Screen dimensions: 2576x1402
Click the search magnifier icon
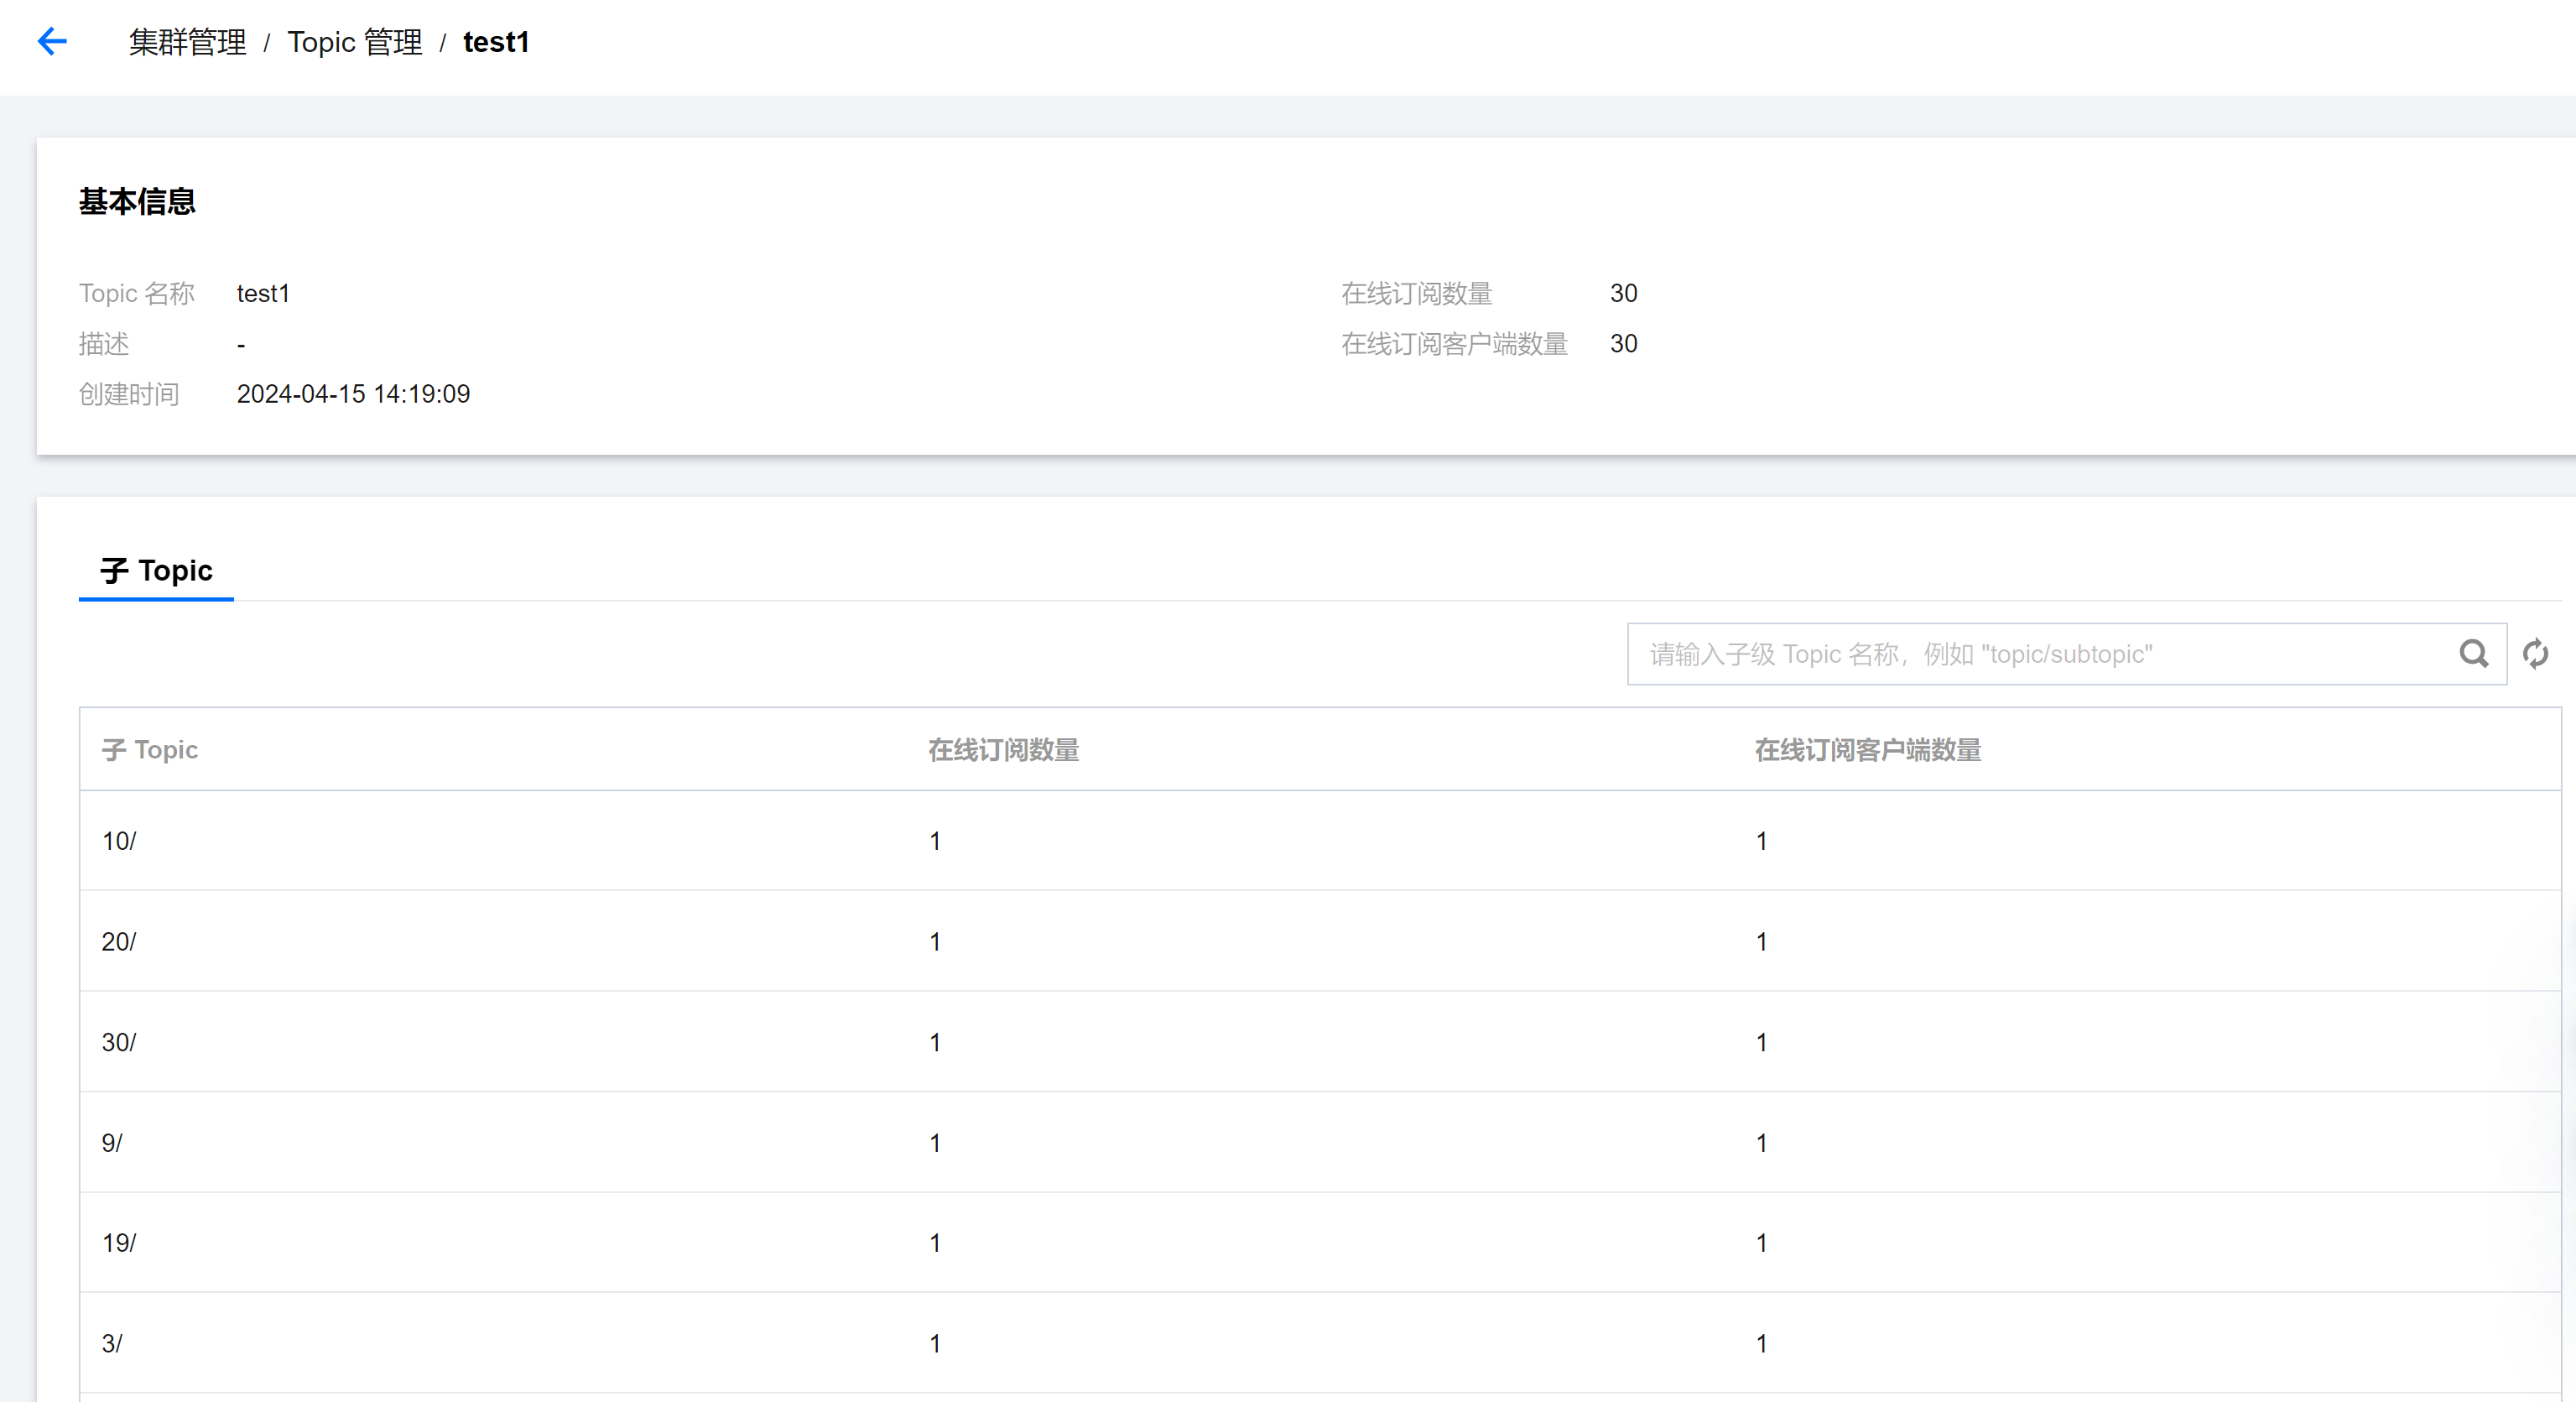(2473, 654)
